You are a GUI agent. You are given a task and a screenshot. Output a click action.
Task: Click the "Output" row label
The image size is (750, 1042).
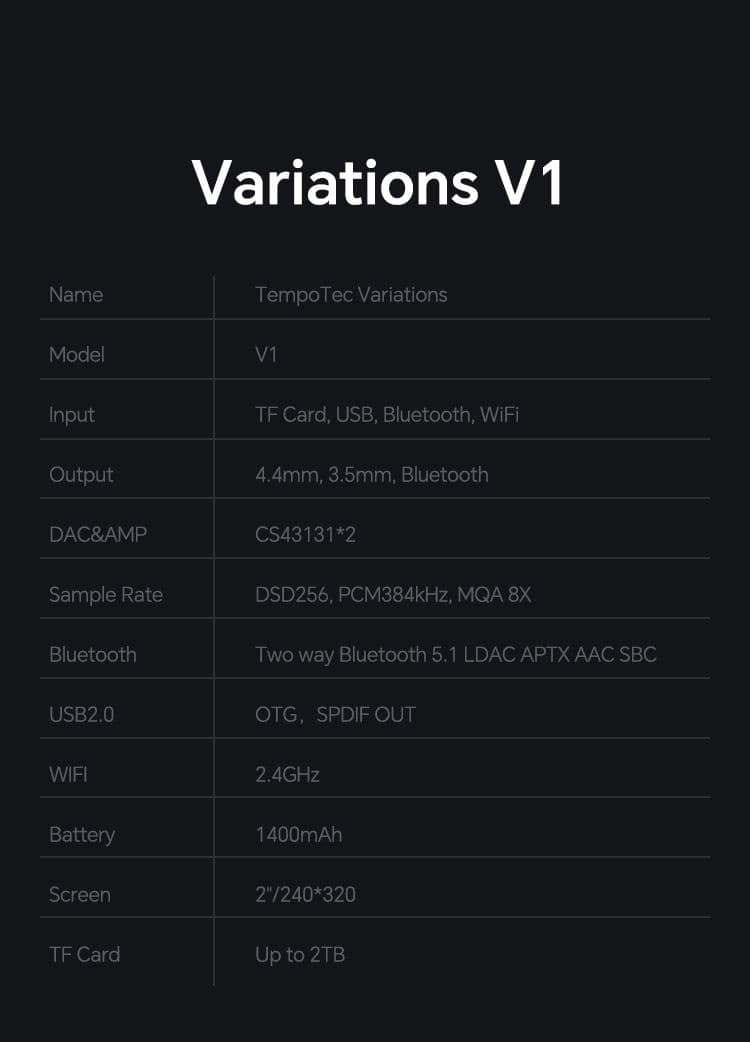(81, 475)
